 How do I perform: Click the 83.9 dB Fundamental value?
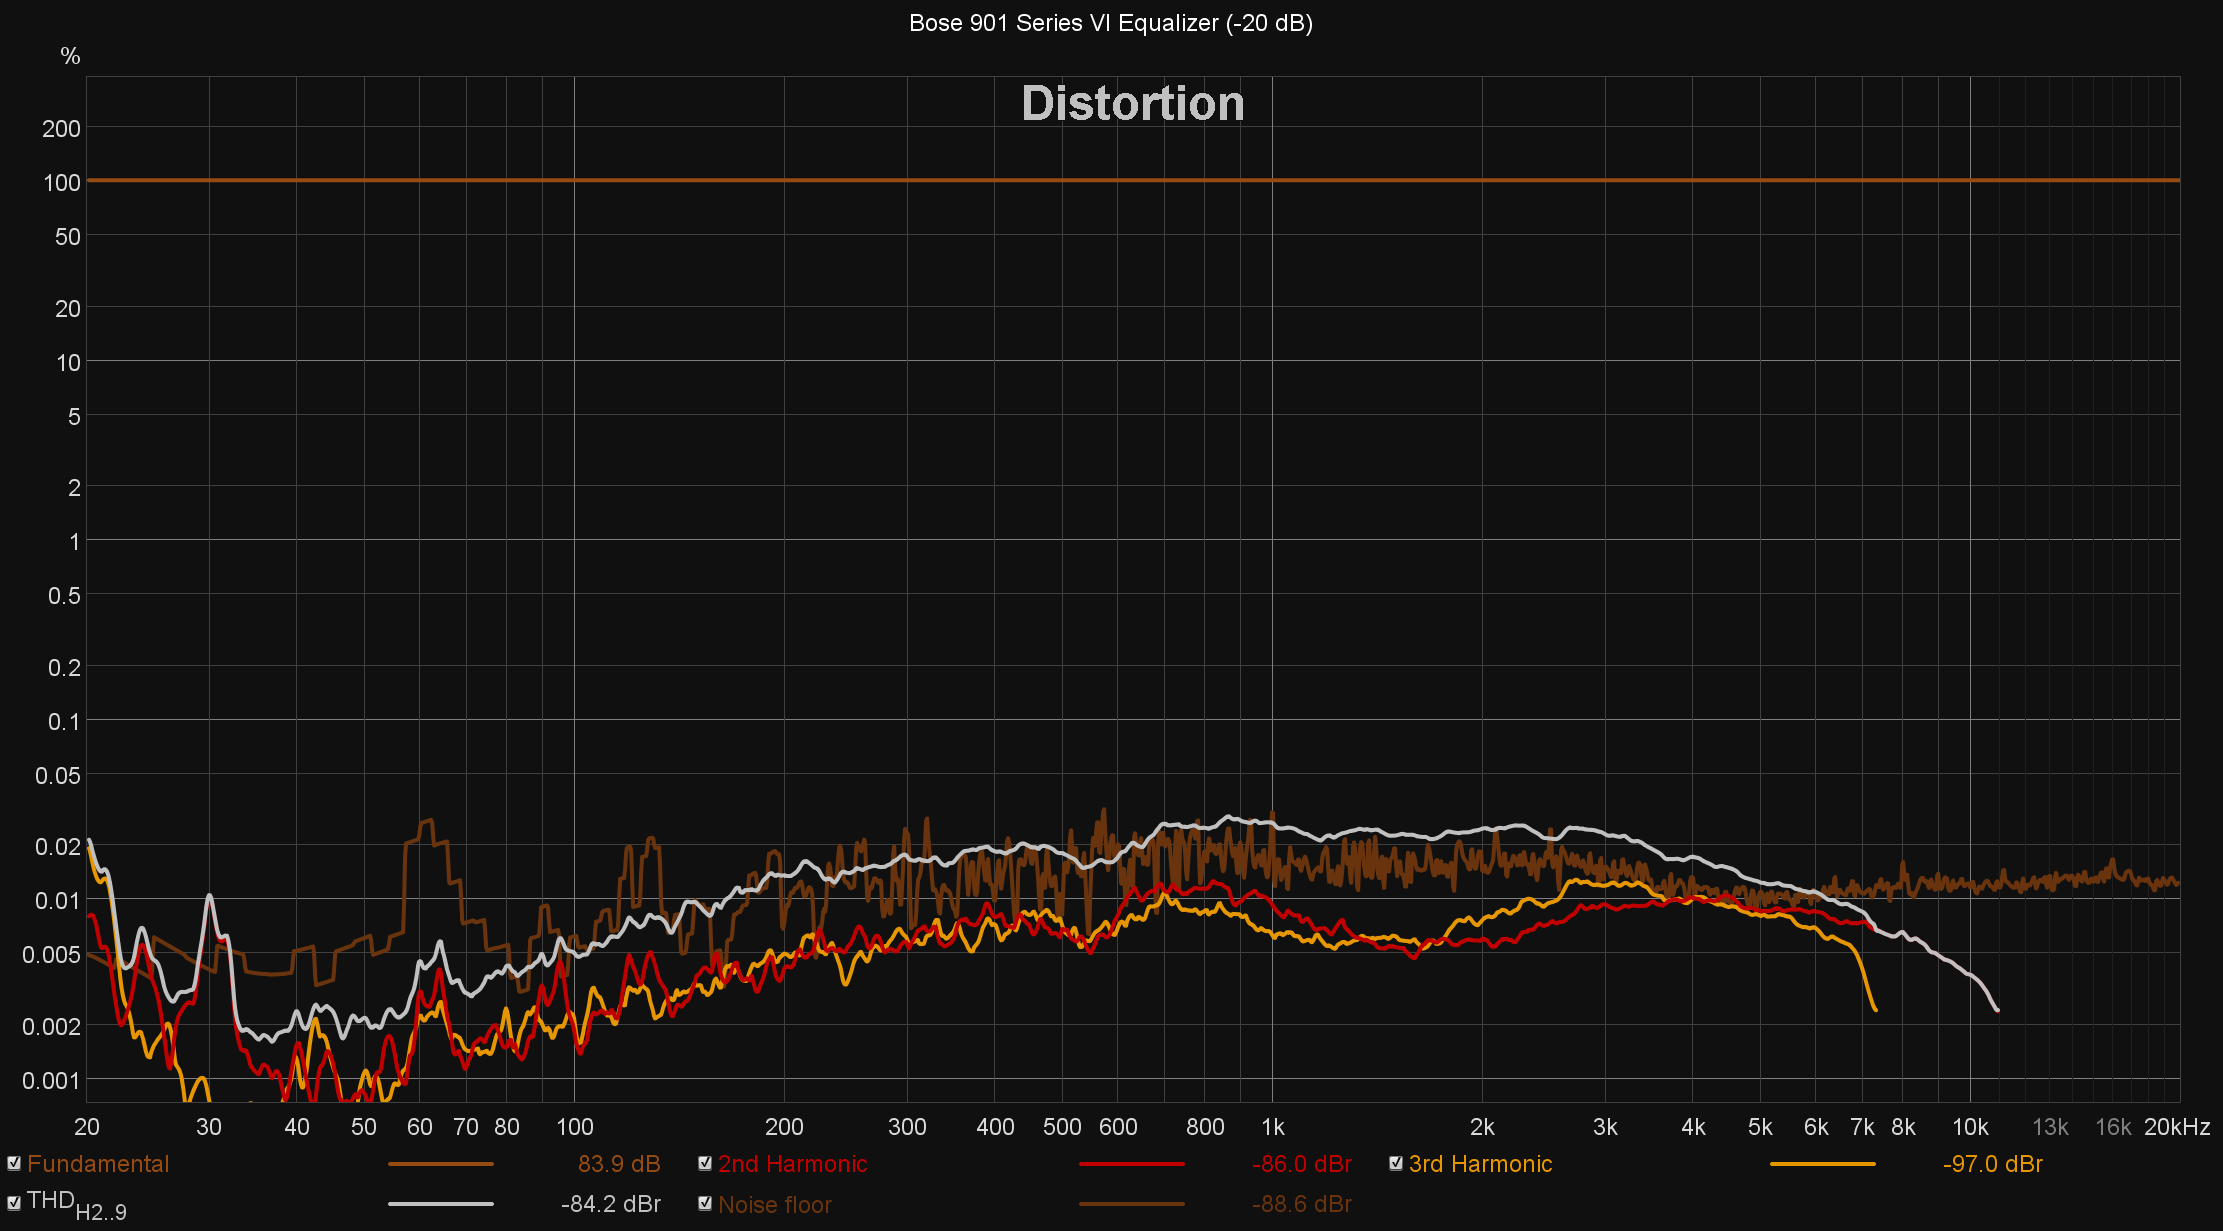[x=619, y=1164]
